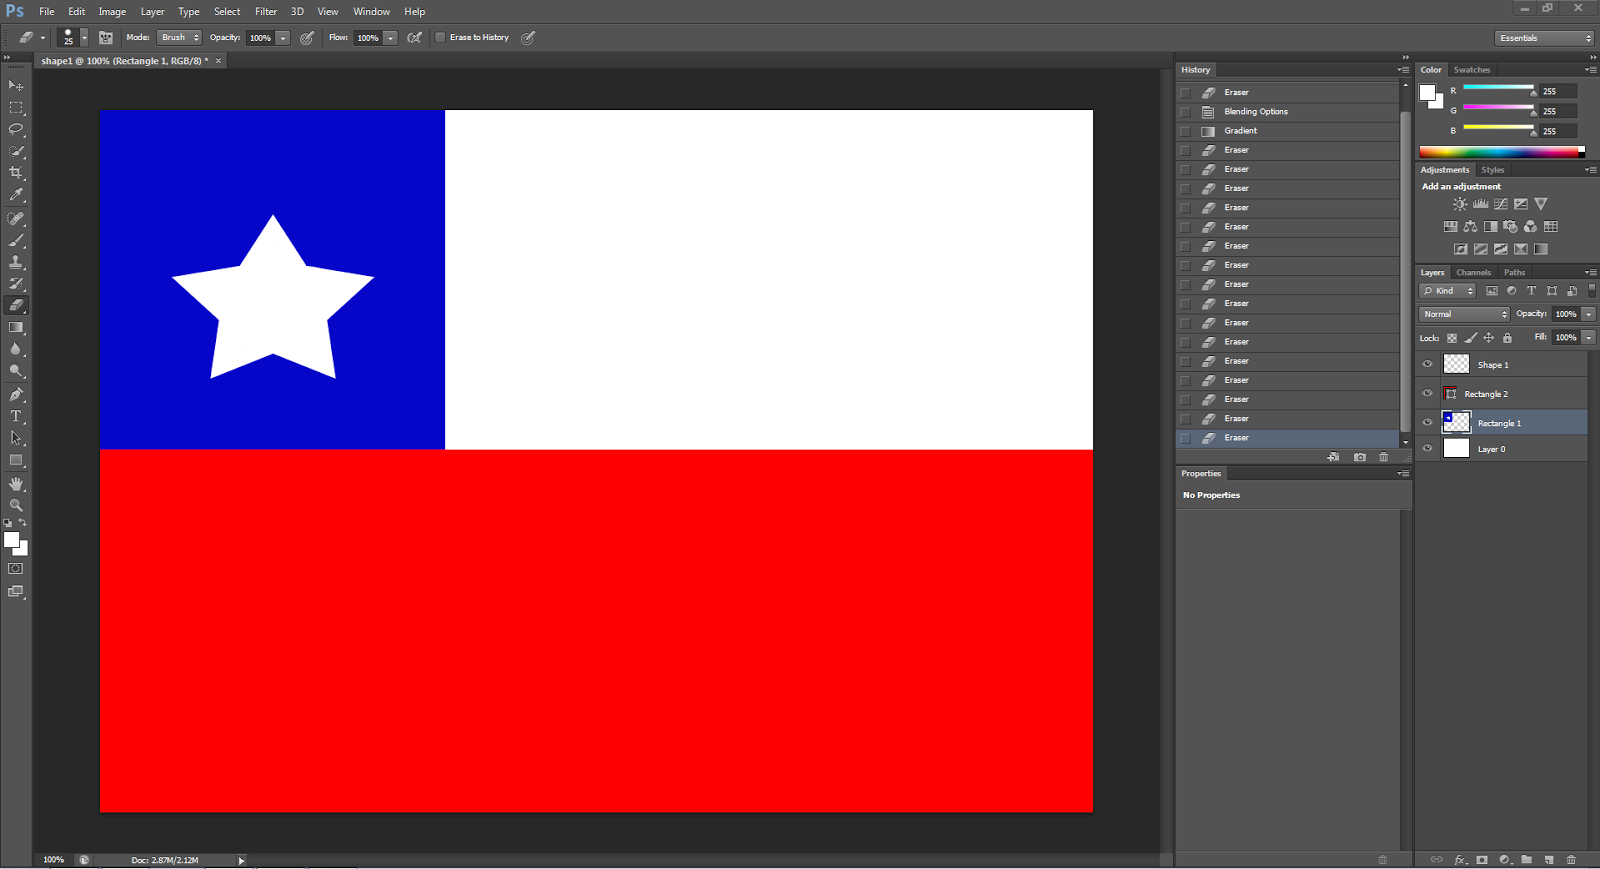Open Flow dropdown arrow
The width and height of the screenshot is (1600, 869).
pyautogui.click(x=391, y=38)
